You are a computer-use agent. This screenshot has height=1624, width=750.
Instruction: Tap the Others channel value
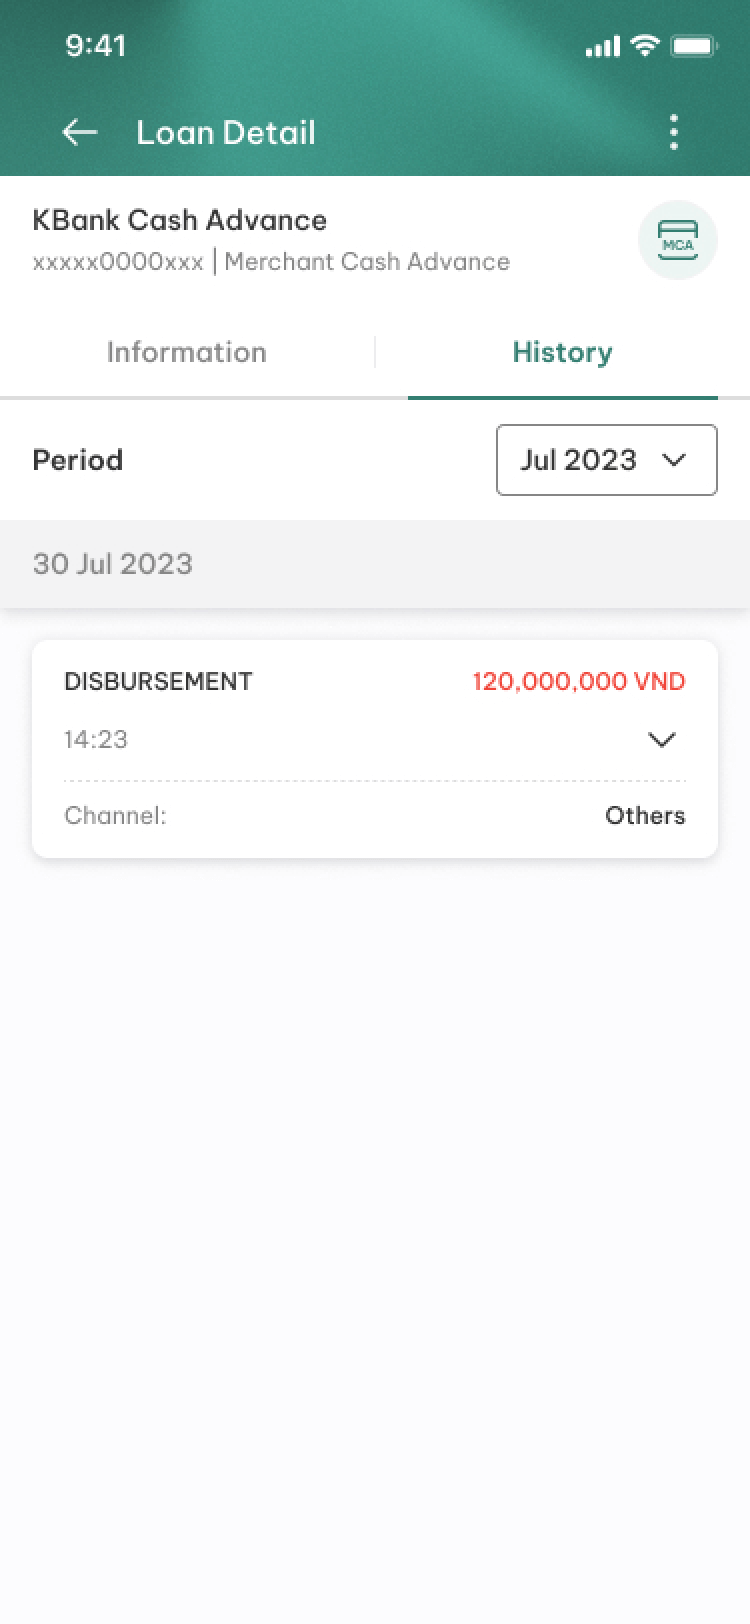point(645,816)
